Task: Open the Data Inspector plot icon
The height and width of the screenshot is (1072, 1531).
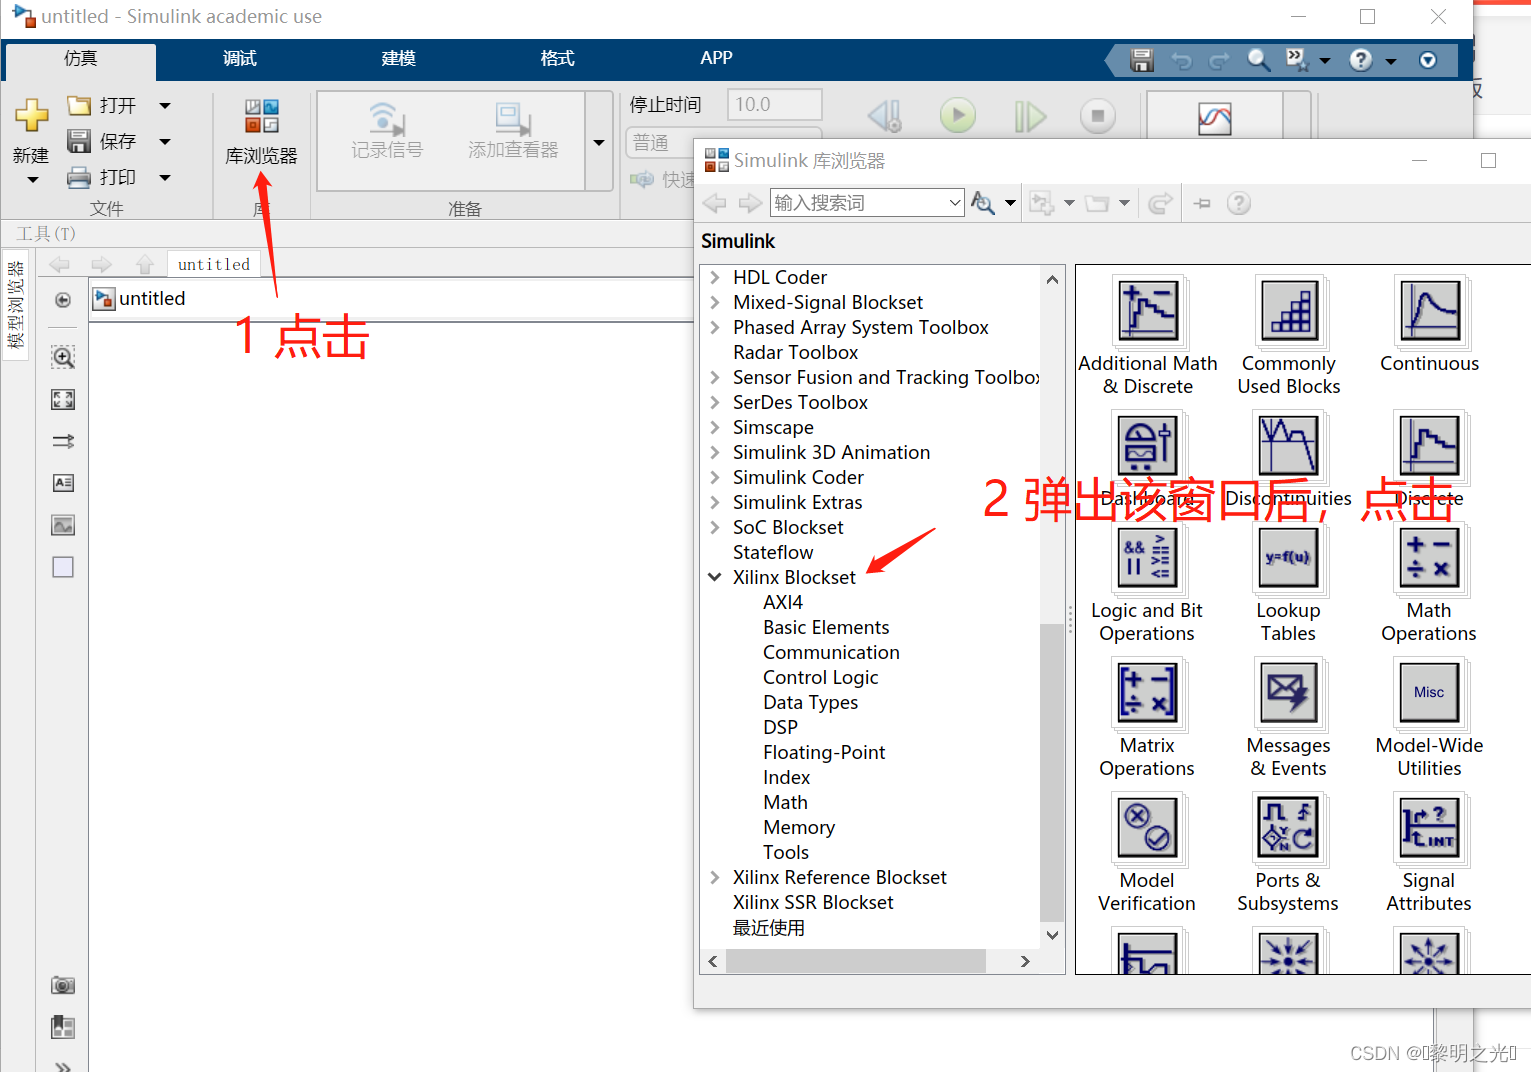Action: [1215, 119]
